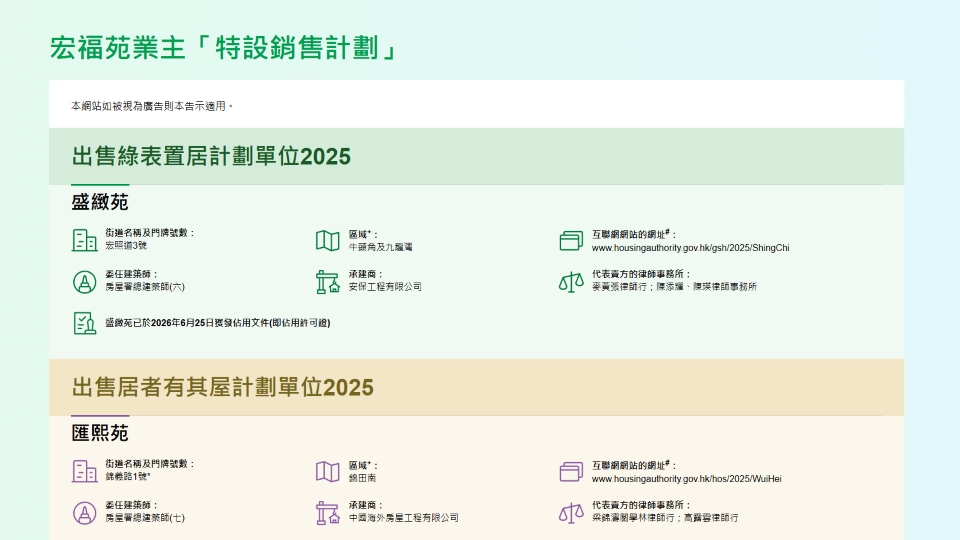Click the 出售居者有其屋計劃單位2025 section header
The width and height of the screenshot is (960, 540).
pos(476,387)
